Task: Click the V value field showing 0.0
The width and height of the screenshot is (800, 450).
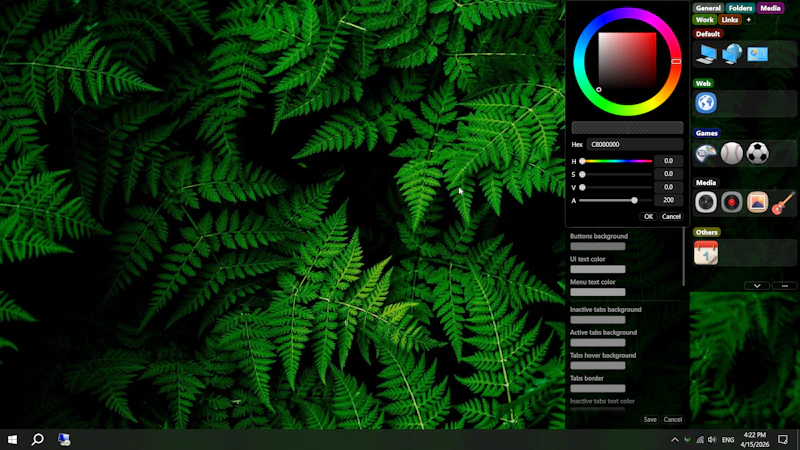Action: (668, 187)
